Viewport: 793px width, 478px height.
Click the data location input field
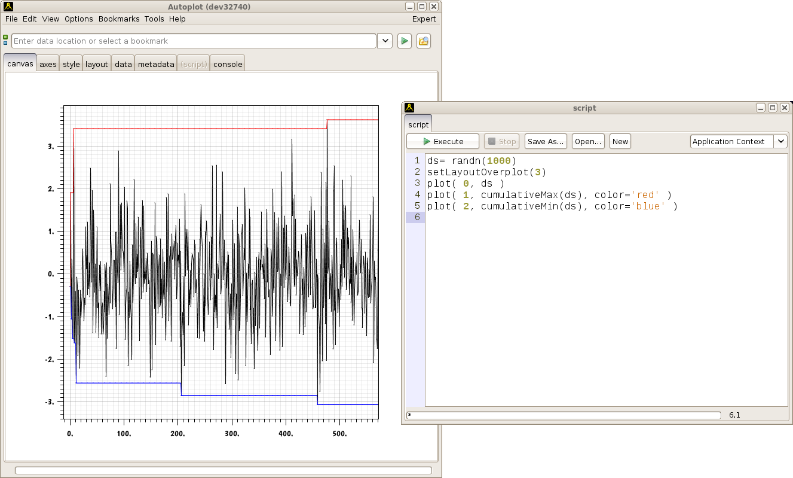tap(193, 41)
